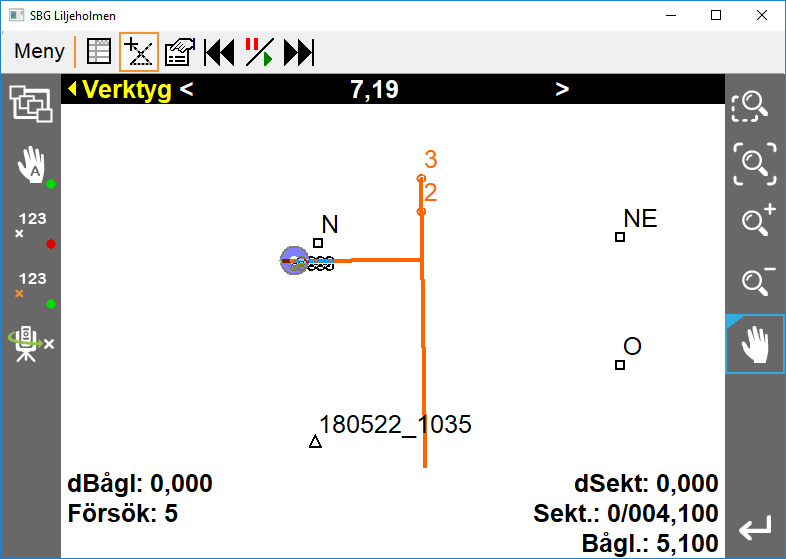Toggle the auto hand (A) mode
The image size is (786, 559).
pyautogui.click(x=31, y=165)
